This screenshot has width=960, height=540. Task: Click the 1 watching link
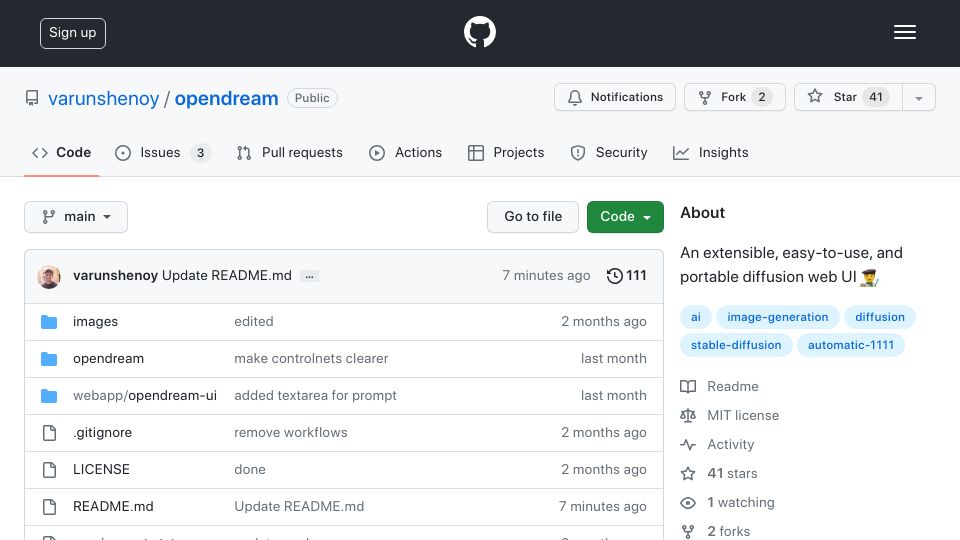coord(727,503)
